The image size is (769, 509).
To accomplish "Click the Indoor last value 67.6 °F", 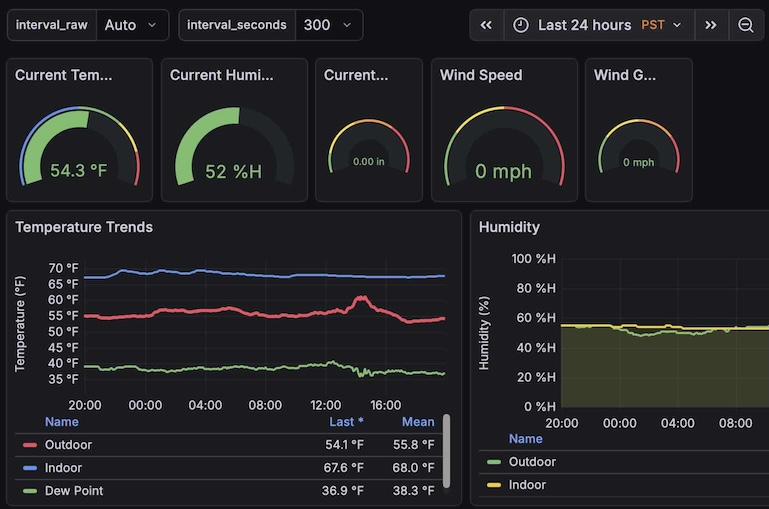I will (x=343, y=468).
